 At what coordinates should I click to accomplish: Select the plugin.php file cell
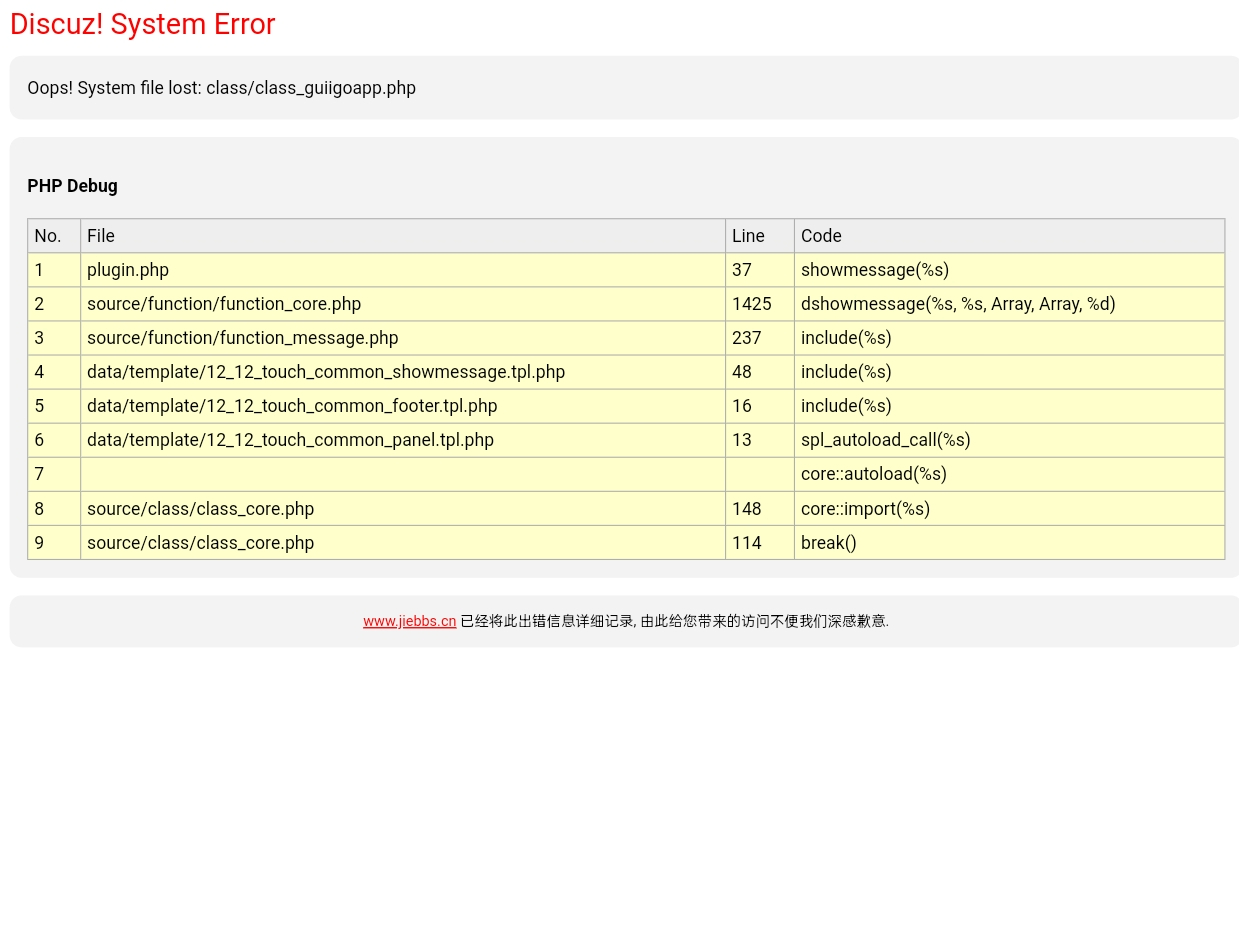pyautogui.click(x=128, y=270)
